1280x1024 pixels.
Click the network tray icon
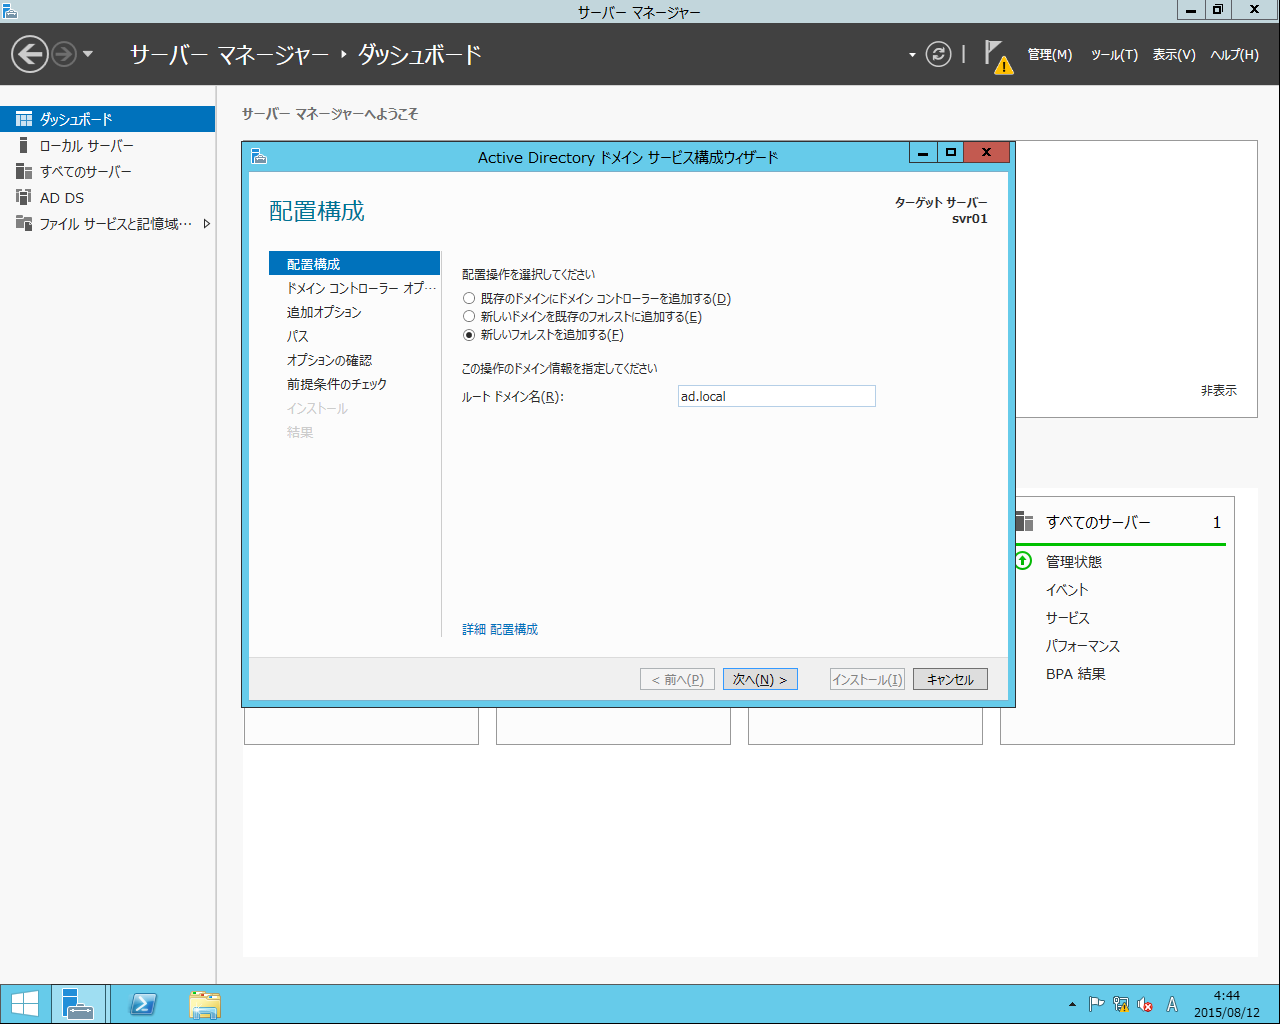click(x=1121, y=1004)
